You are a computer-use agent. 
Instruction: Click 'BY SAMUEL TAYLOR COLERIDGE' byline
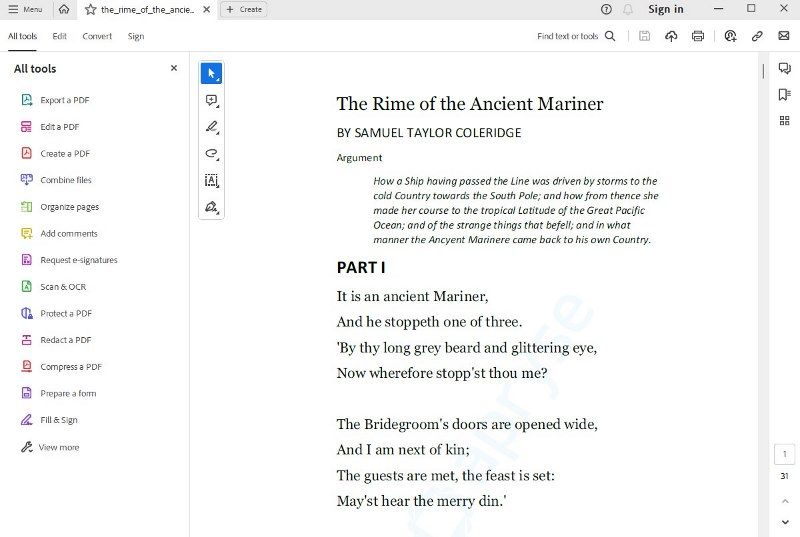click(x=429, y=133)
